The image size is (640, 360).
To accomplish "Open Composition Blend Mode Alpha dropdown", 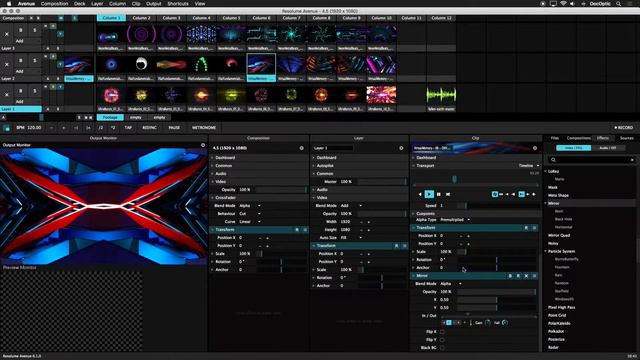I will click(250, 206).
